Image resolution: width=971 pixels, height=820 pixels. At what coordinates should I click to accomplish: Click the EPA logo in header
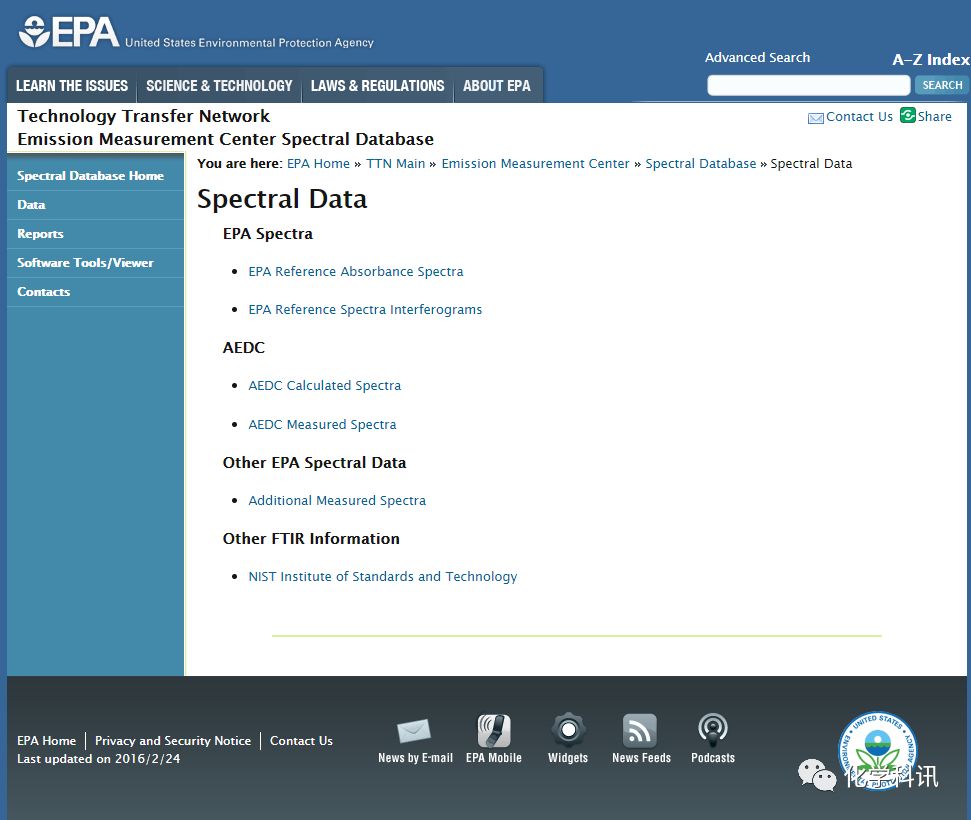68,33
